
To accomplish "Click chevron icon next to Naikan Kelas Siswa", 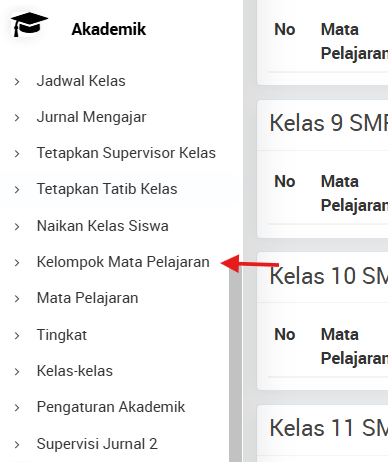I will tap(17, 227).
